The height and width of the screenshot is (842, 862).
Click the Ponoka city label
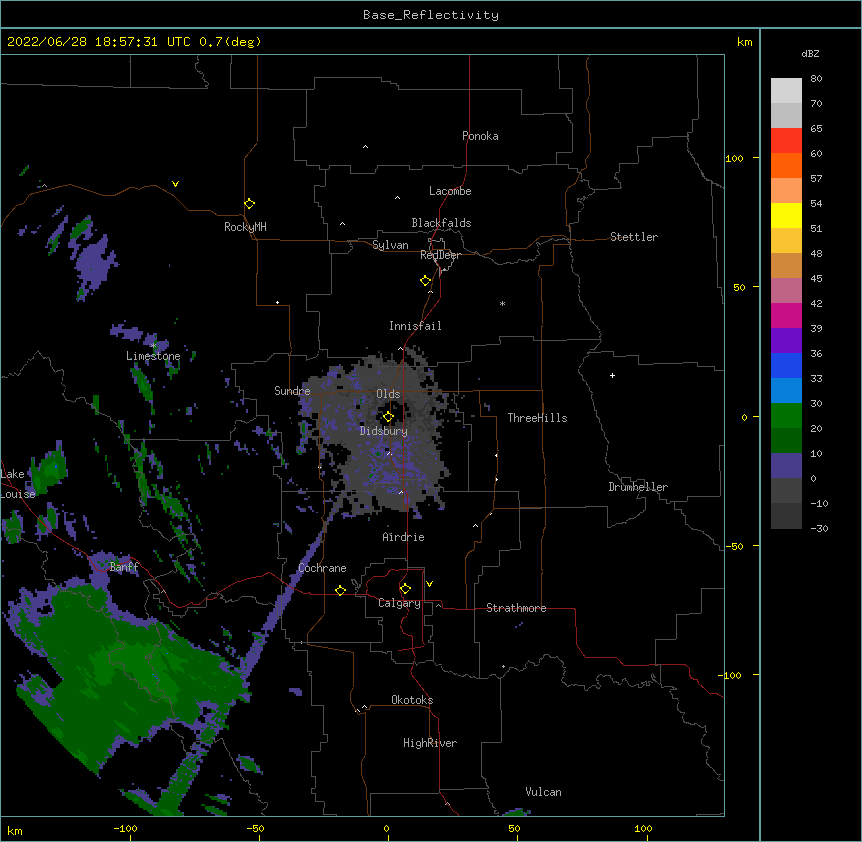(480, 136)
